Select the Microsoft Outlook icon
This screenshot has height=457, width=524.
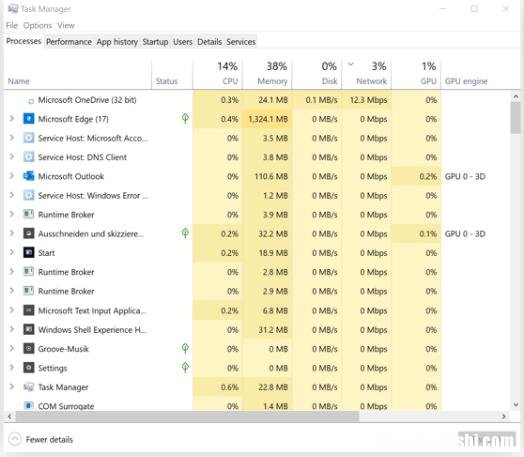29,176
